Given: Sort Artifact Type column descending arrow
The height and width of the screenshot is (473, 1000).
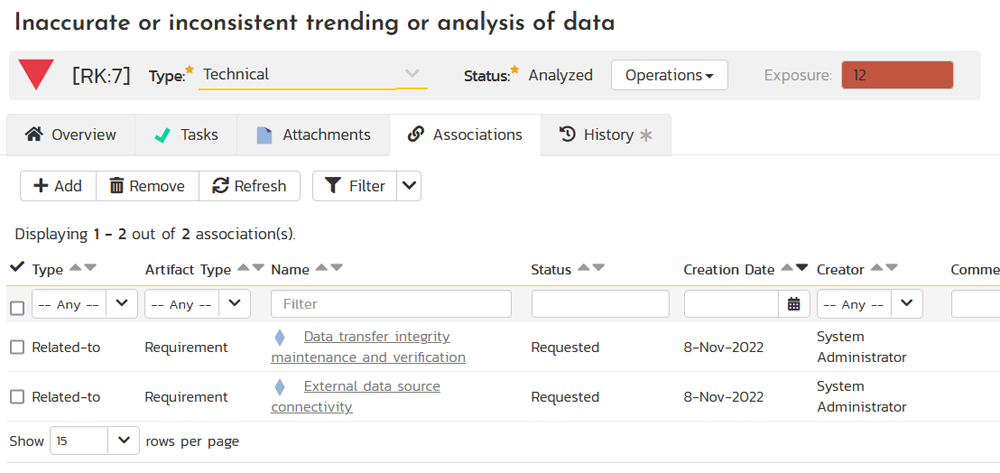Looking at the screenshot, I should coord(258,268).
